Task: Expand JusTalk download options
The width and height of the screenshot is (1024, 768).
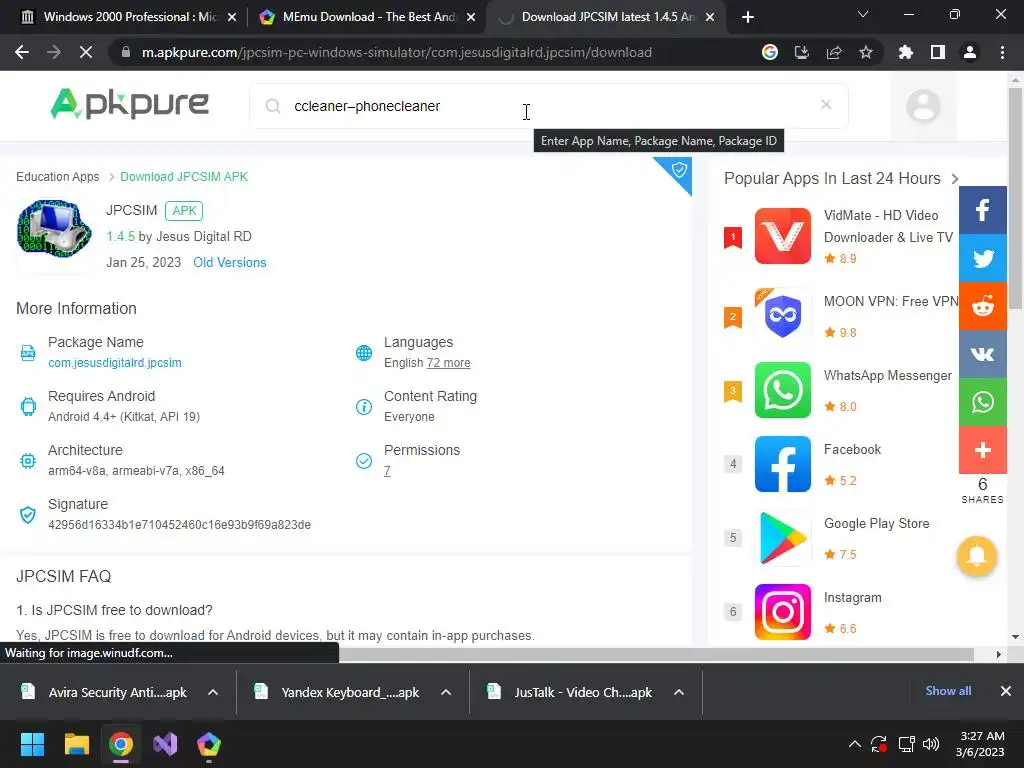Action: (679, 692)
